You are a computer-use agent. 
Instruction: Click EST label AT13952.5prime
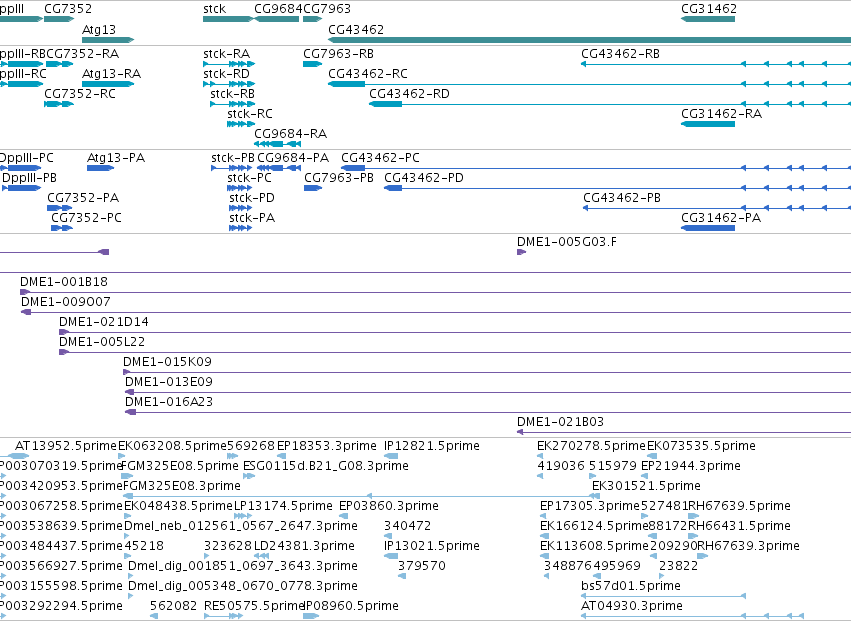coord(66,447)
